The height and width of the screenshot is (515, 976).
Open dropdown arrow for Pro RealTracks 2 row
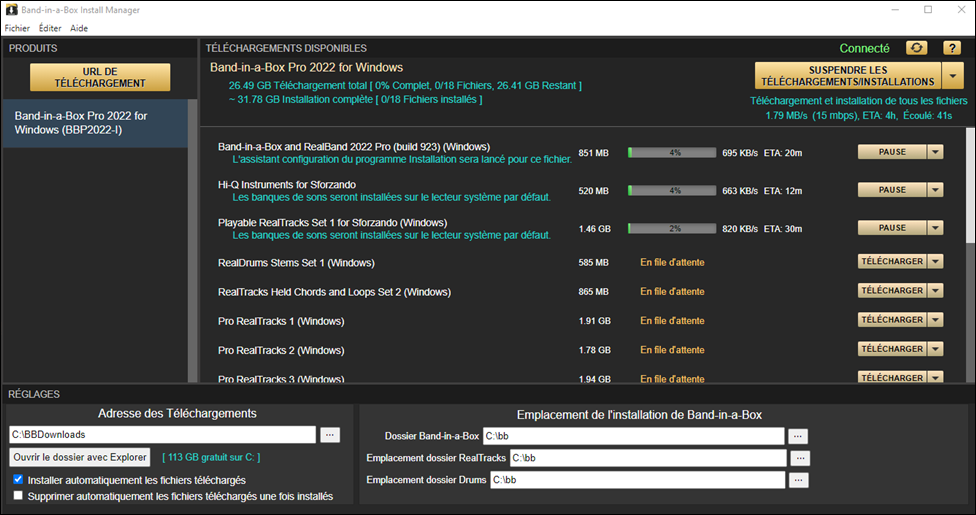click(935, 349)
